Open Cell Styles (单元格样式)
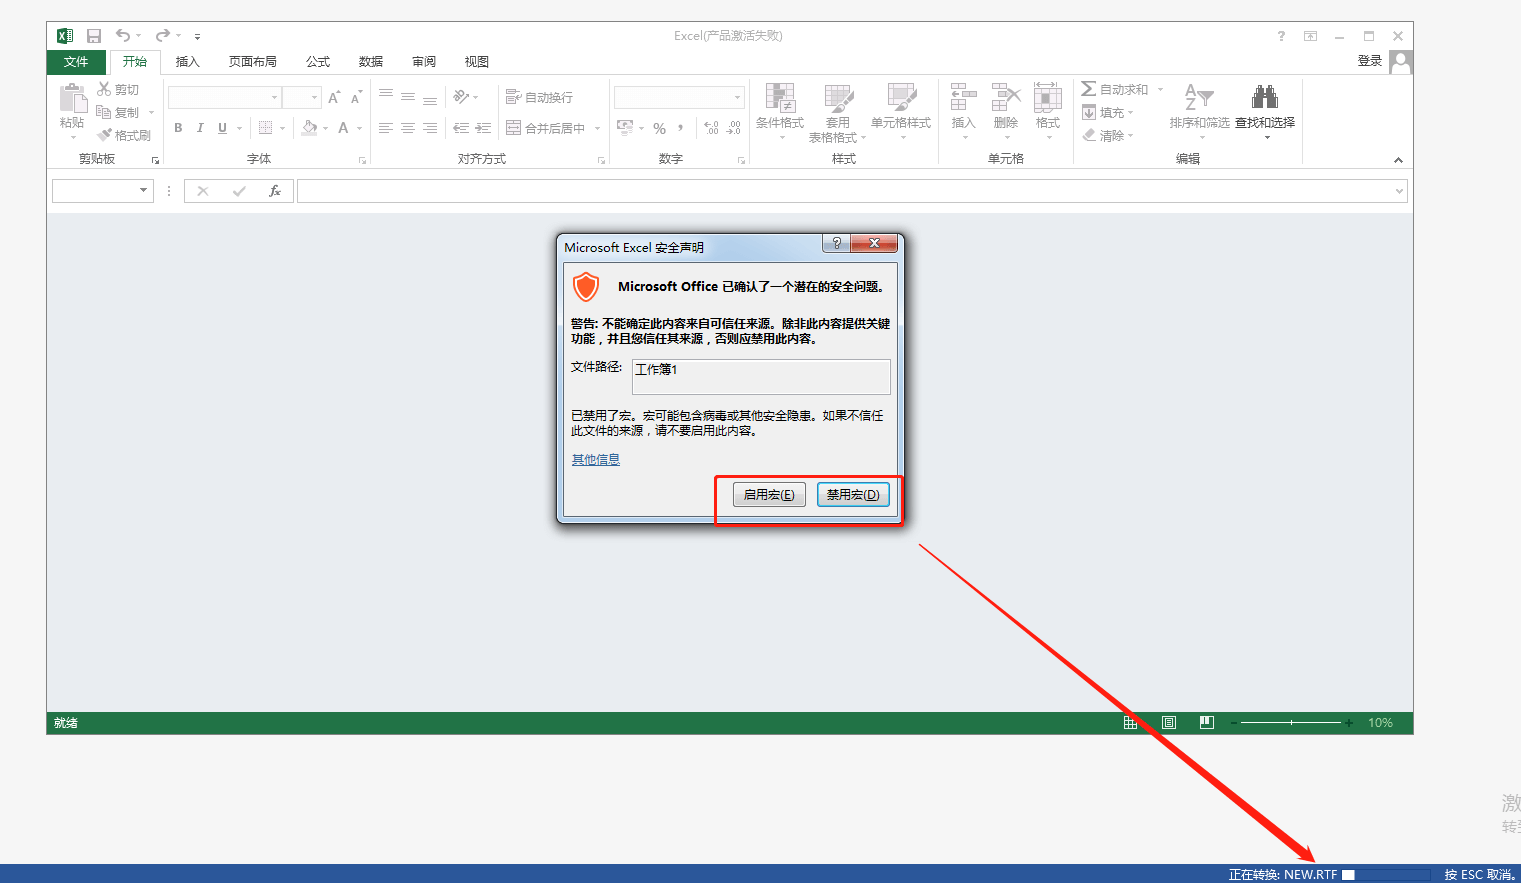 coord(901,110)
